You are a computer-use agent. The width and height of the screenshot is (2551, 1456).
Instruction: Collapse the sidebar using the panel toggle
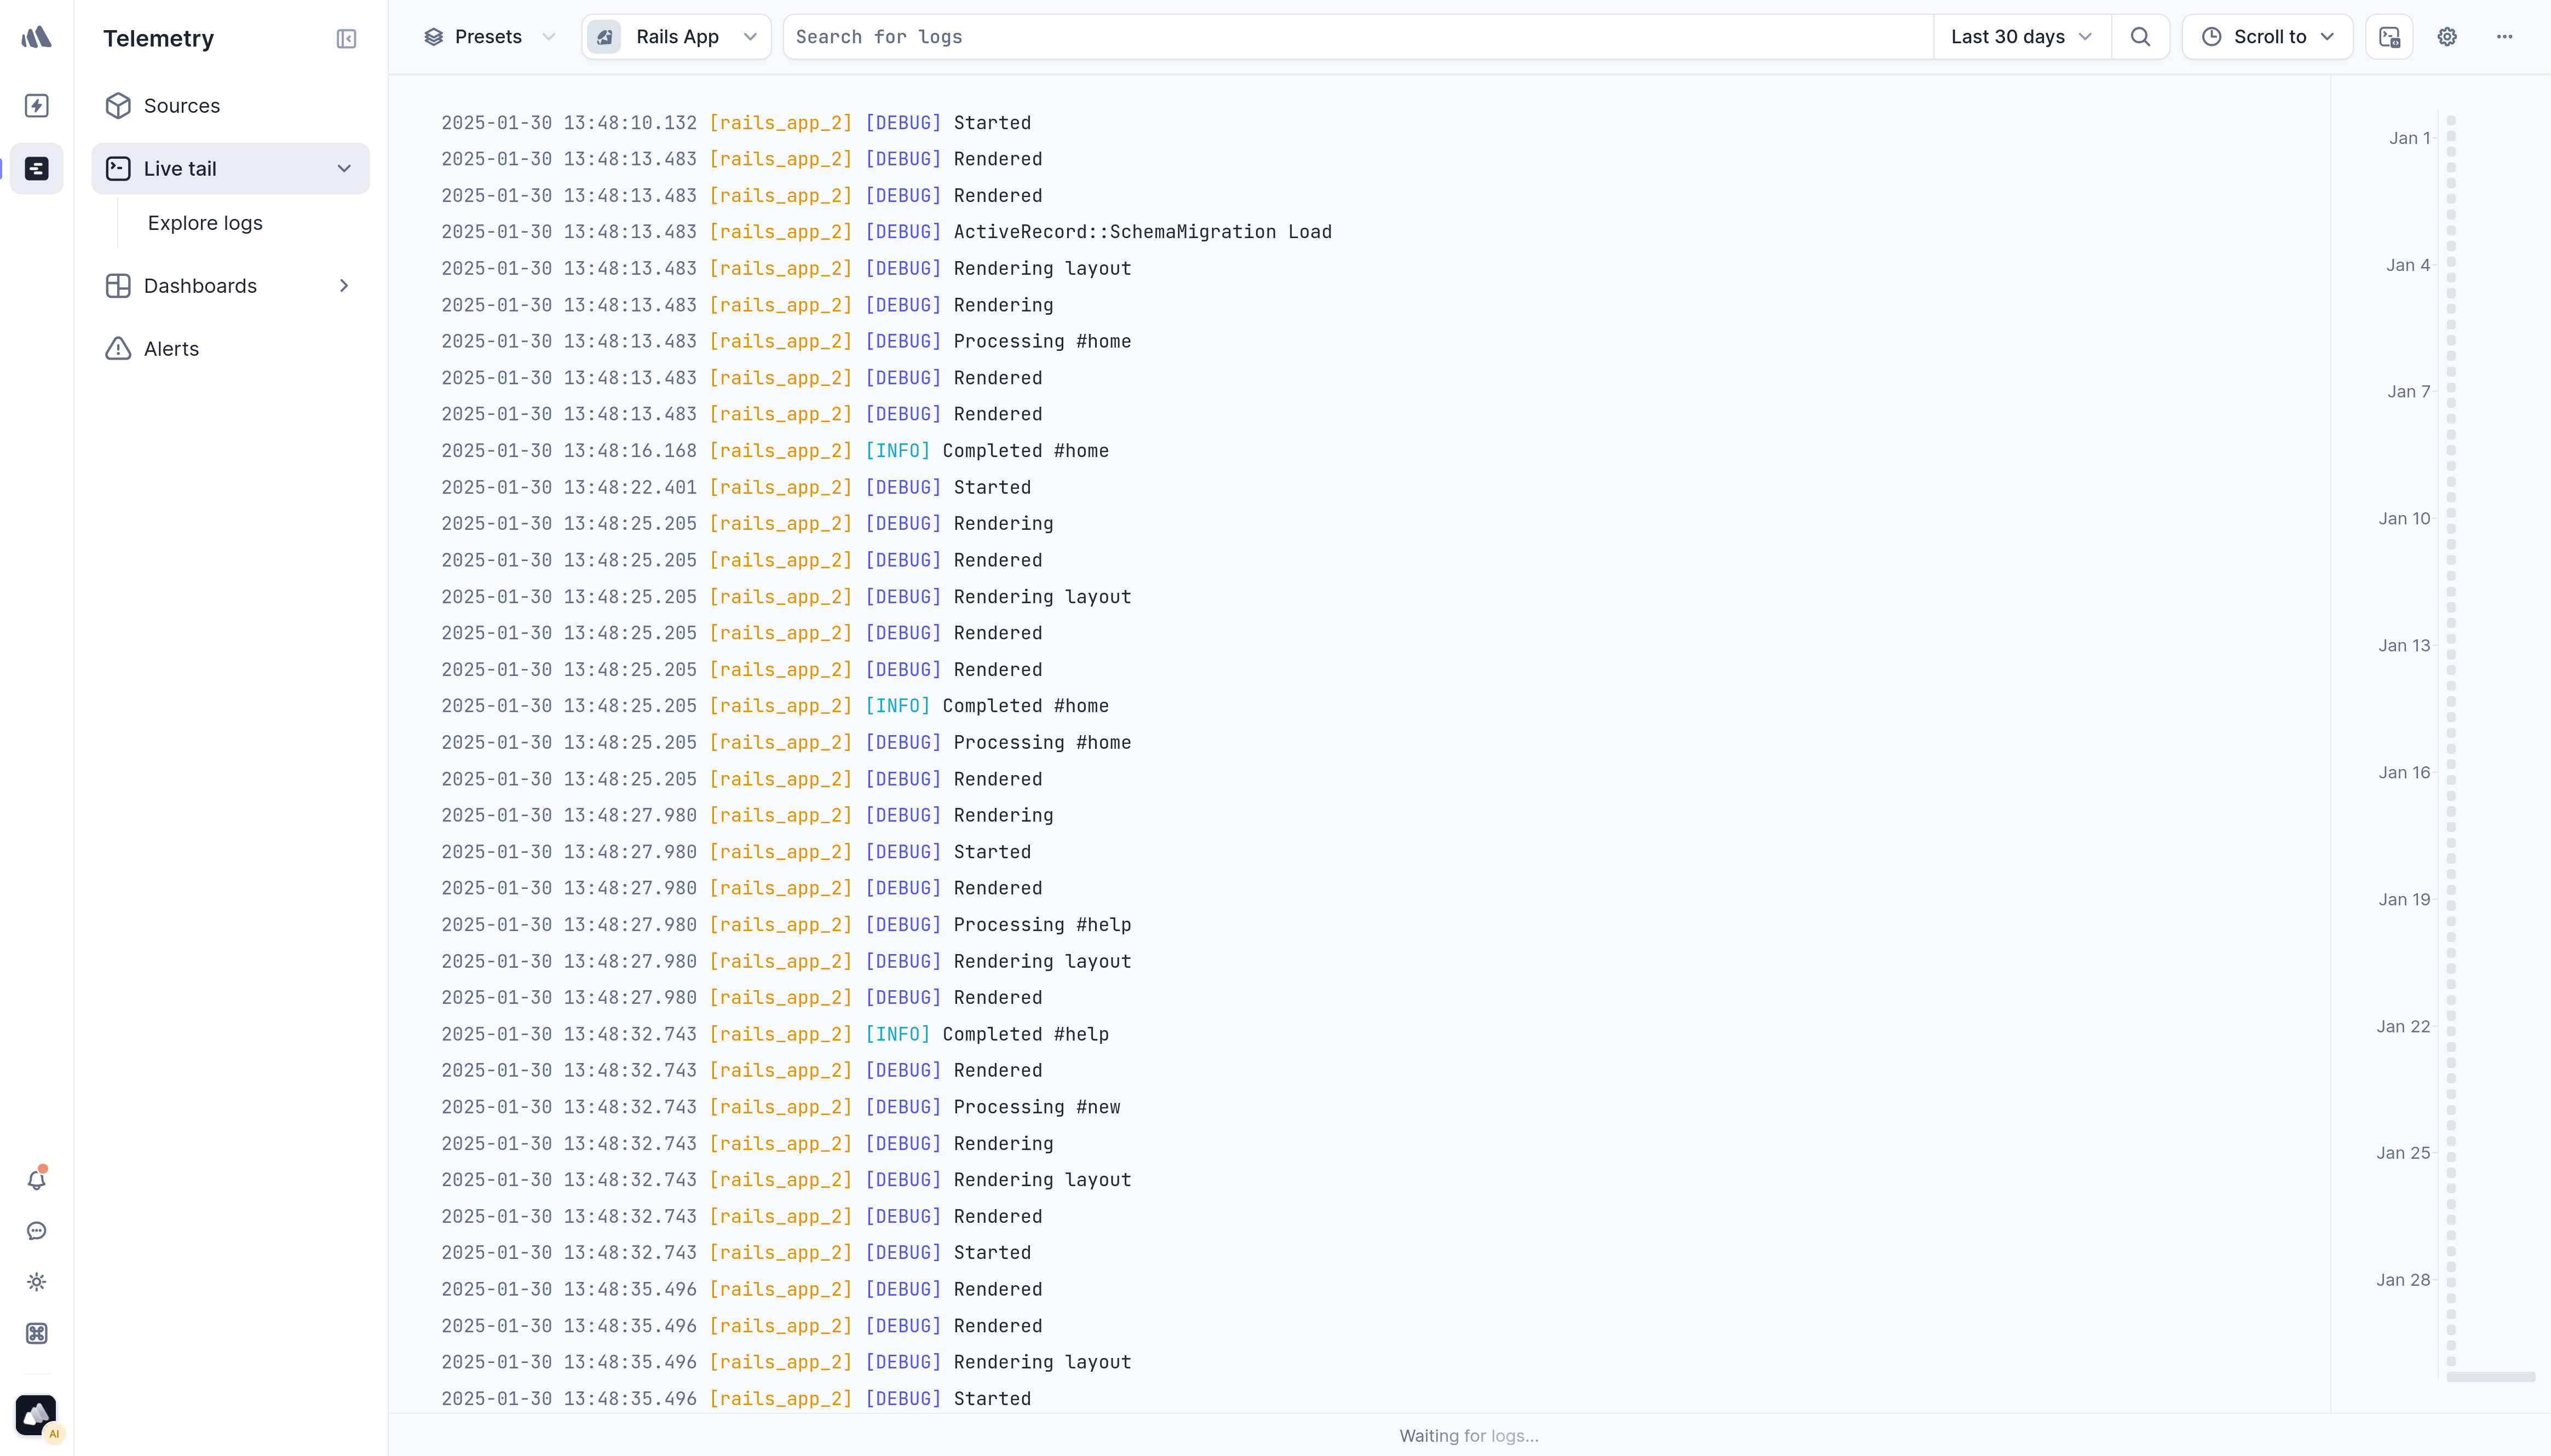tap(345, 39)
